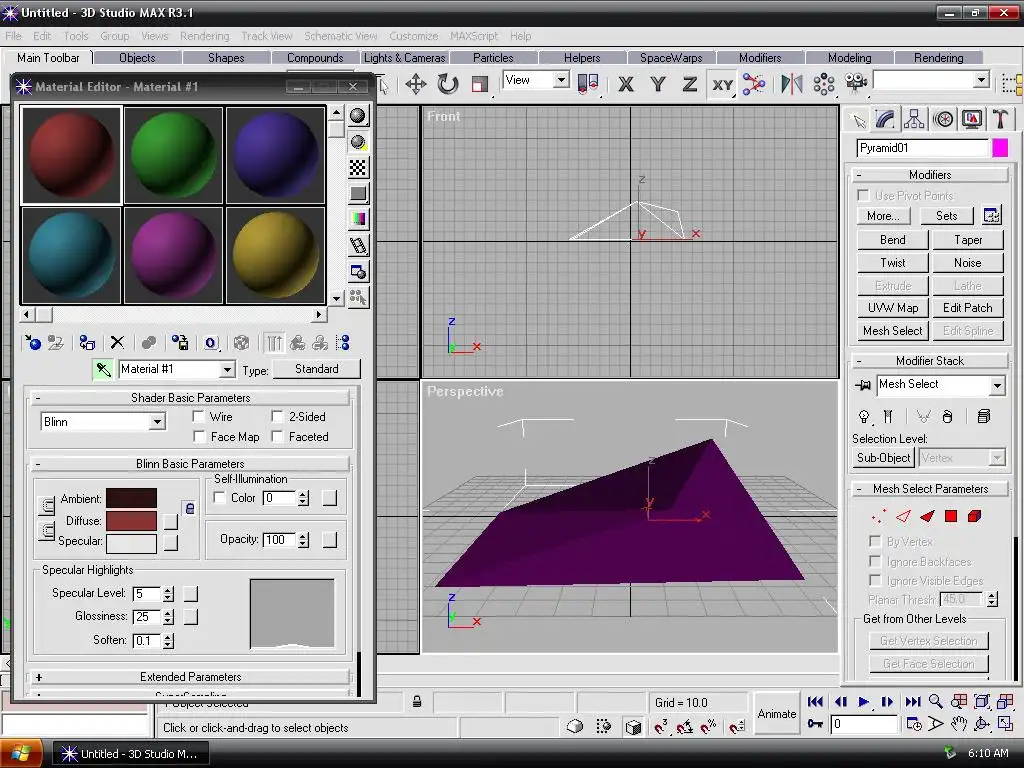Click the Array tool icon
This screenshot has height=768, width=1024.
824,84
